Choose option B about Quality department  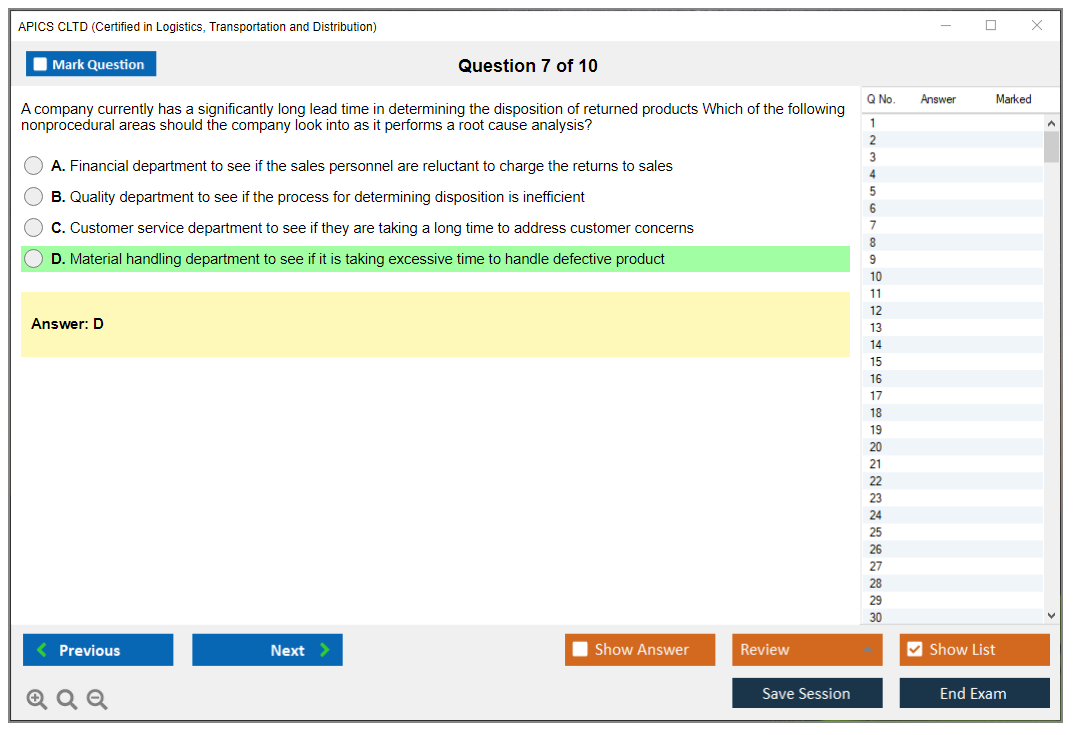(34, 197)
